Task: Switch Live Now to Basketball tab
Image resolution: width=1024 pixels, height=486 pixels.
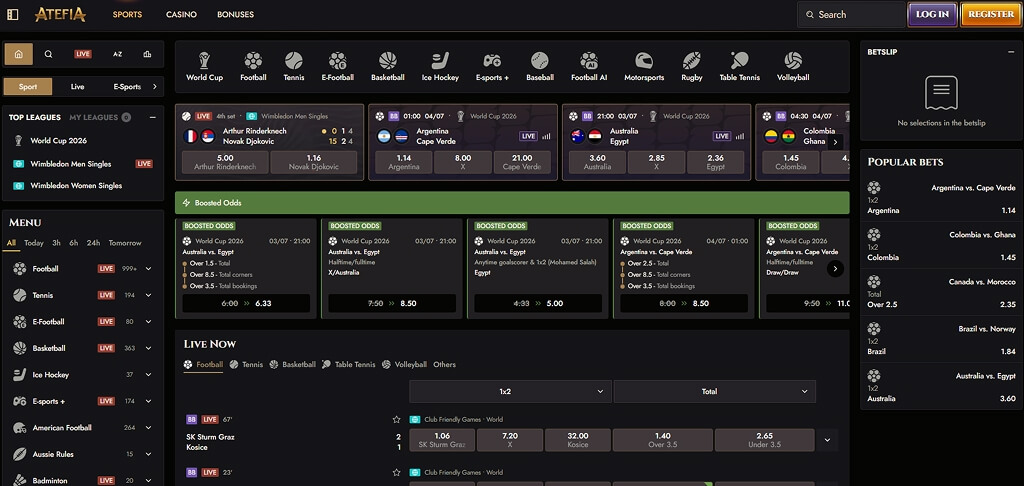Action: coord(293,364)
